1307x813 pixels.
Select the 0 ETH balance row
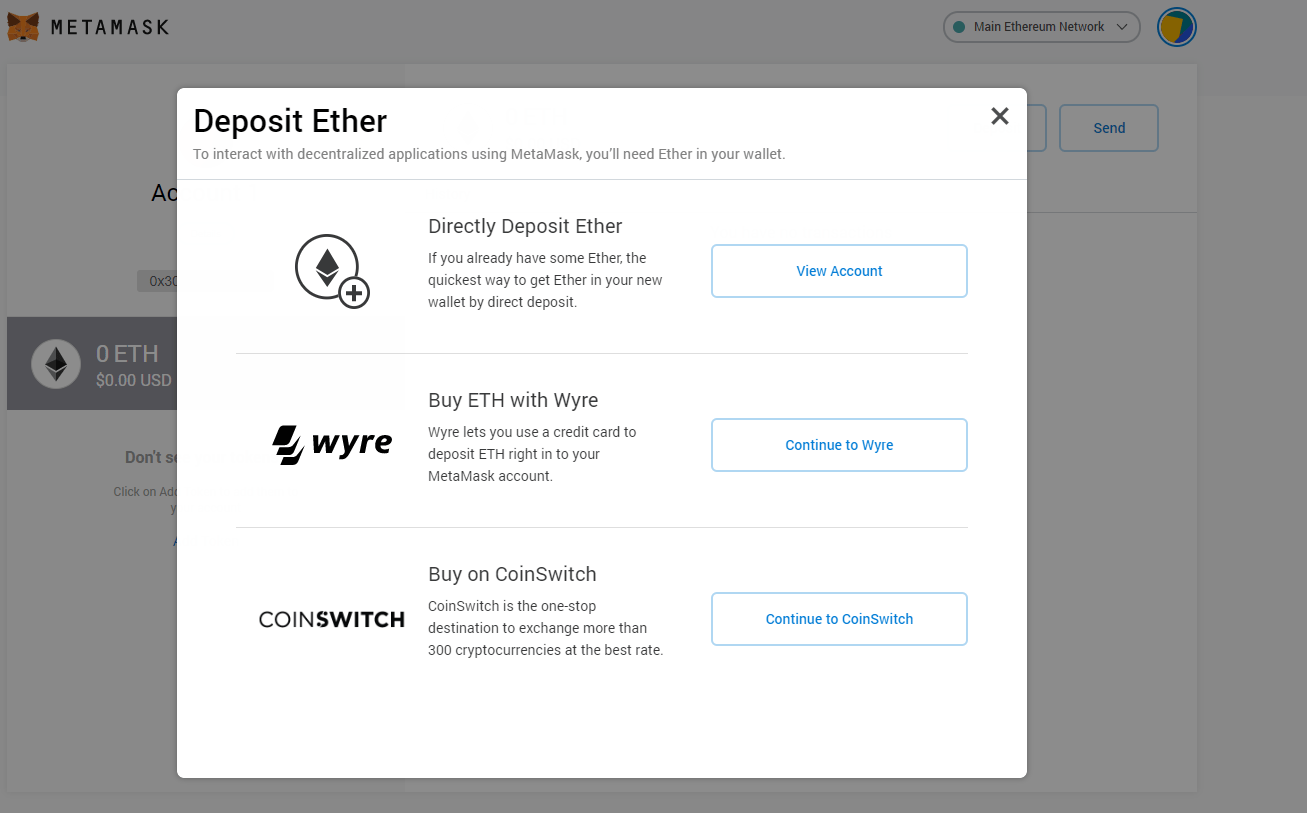click(x=92, y=364)
